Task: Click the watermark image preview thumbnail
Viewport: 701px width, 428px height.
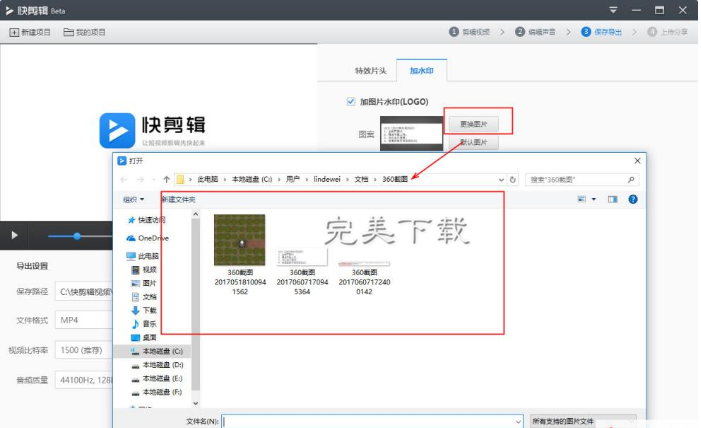Action: pyautogui.click(x=411, y=133)
